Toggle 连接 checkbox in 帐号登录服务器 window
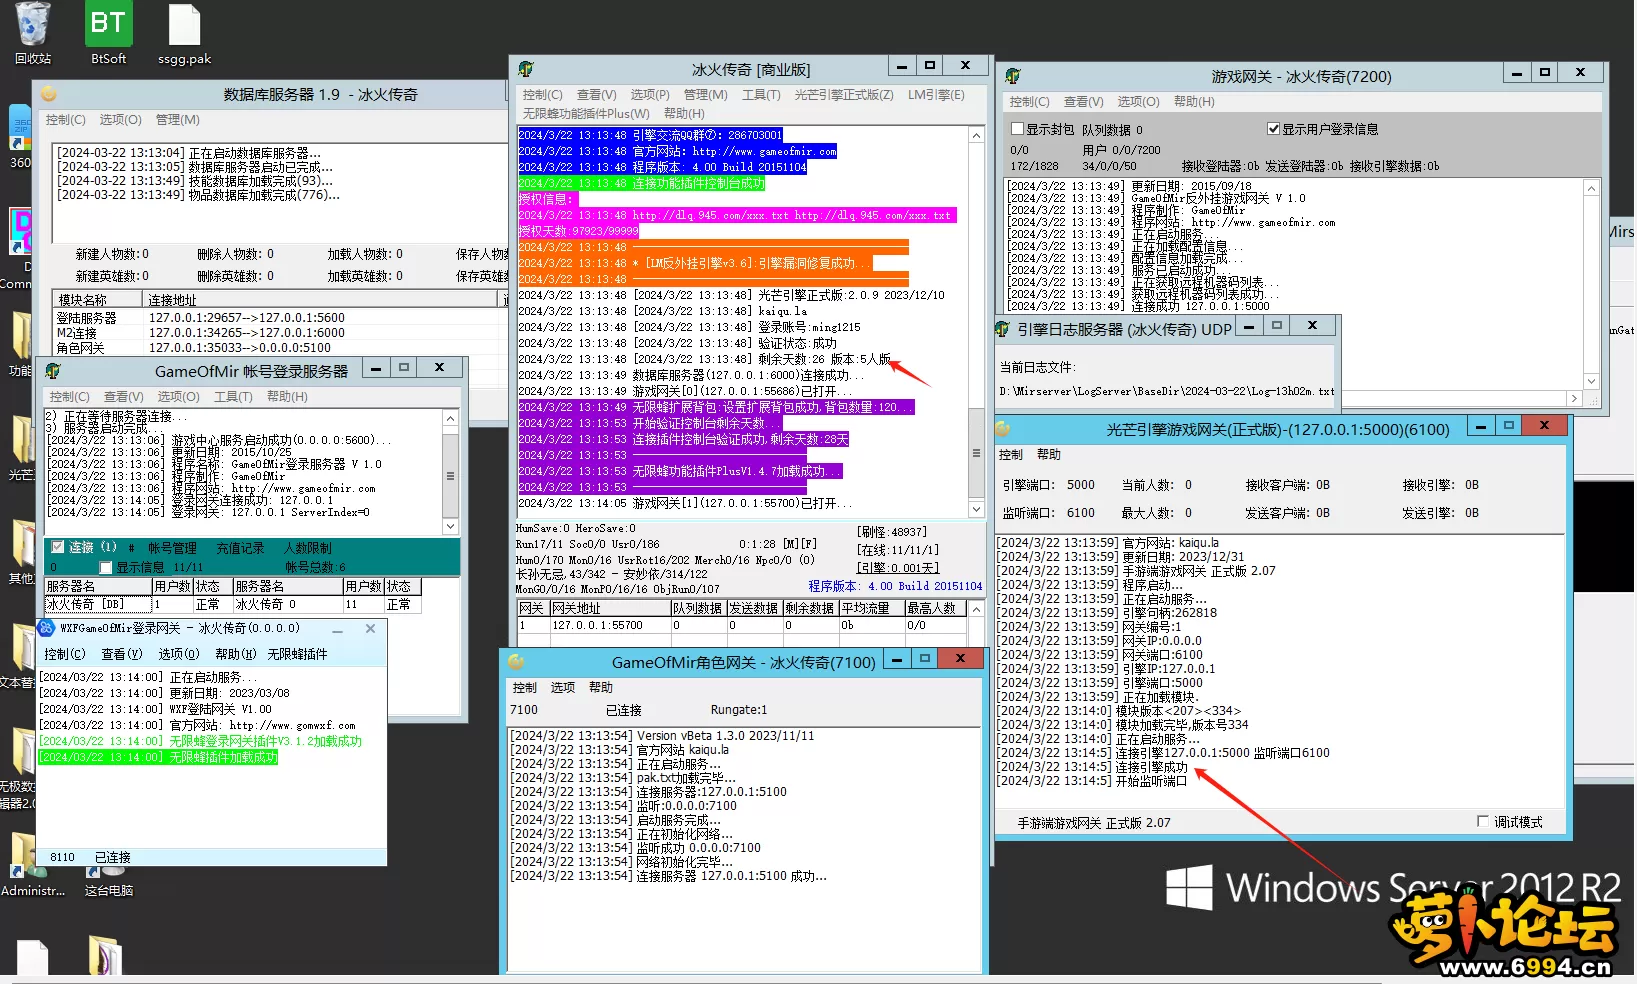The height and width of the screenshot is (984, 1637). point(58,547)
